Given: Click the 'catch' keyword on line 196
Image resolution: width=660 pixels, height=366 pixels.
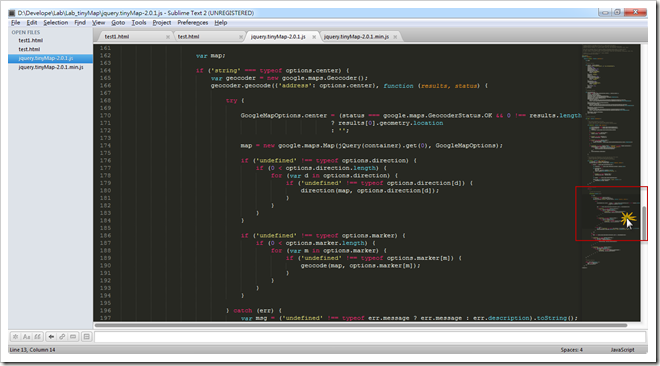Looking at the screenshot, I should 243,310.
